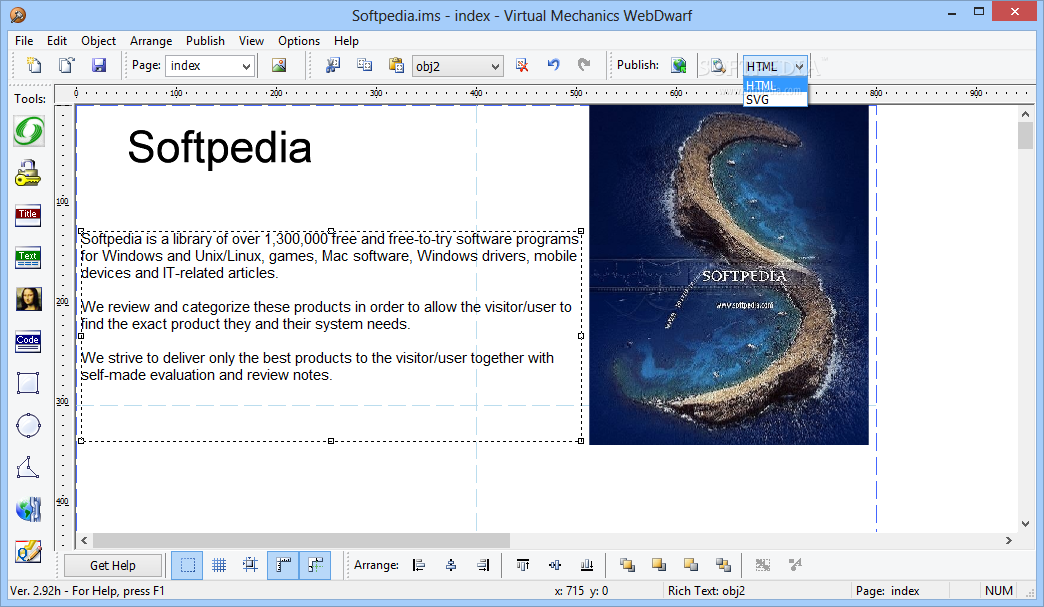Click the 'Rich Text: obj2' status entry
The image size is (1044, 607).
[x=706, y=590]
